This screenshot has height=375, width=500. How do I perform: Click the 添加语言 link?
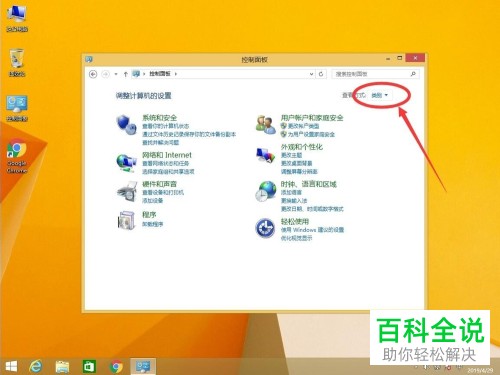click(x=291, y=193)
